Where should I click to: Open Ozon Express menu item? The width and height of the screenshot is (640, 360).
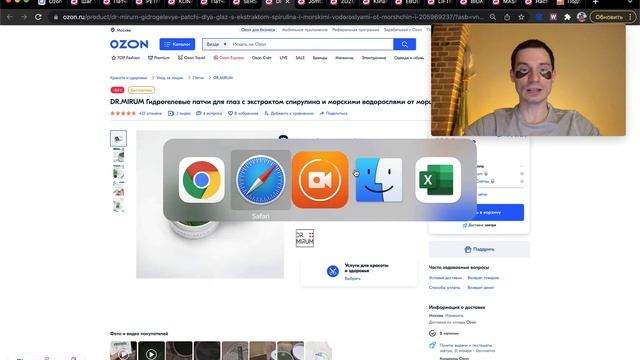[229, 58]
